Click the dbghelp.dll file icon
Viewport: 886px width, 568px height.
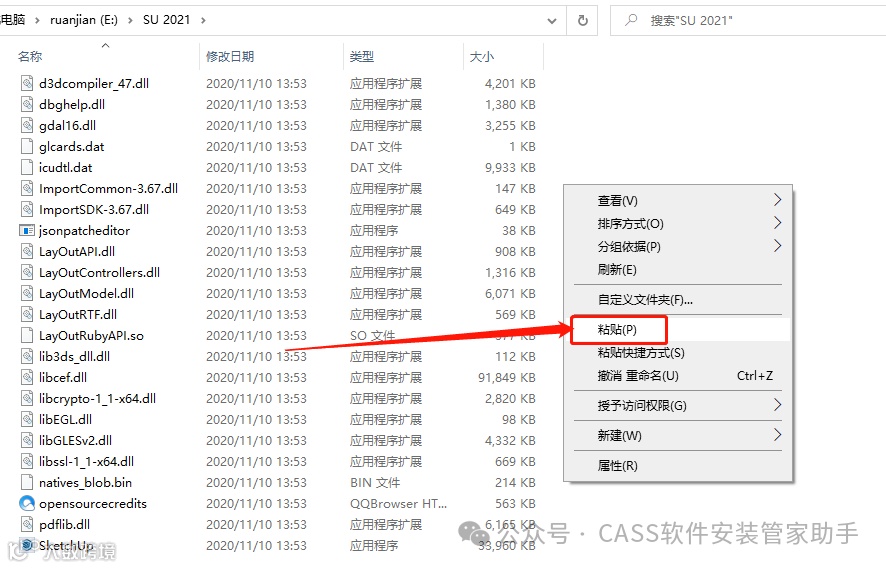(x=27, y=105)
